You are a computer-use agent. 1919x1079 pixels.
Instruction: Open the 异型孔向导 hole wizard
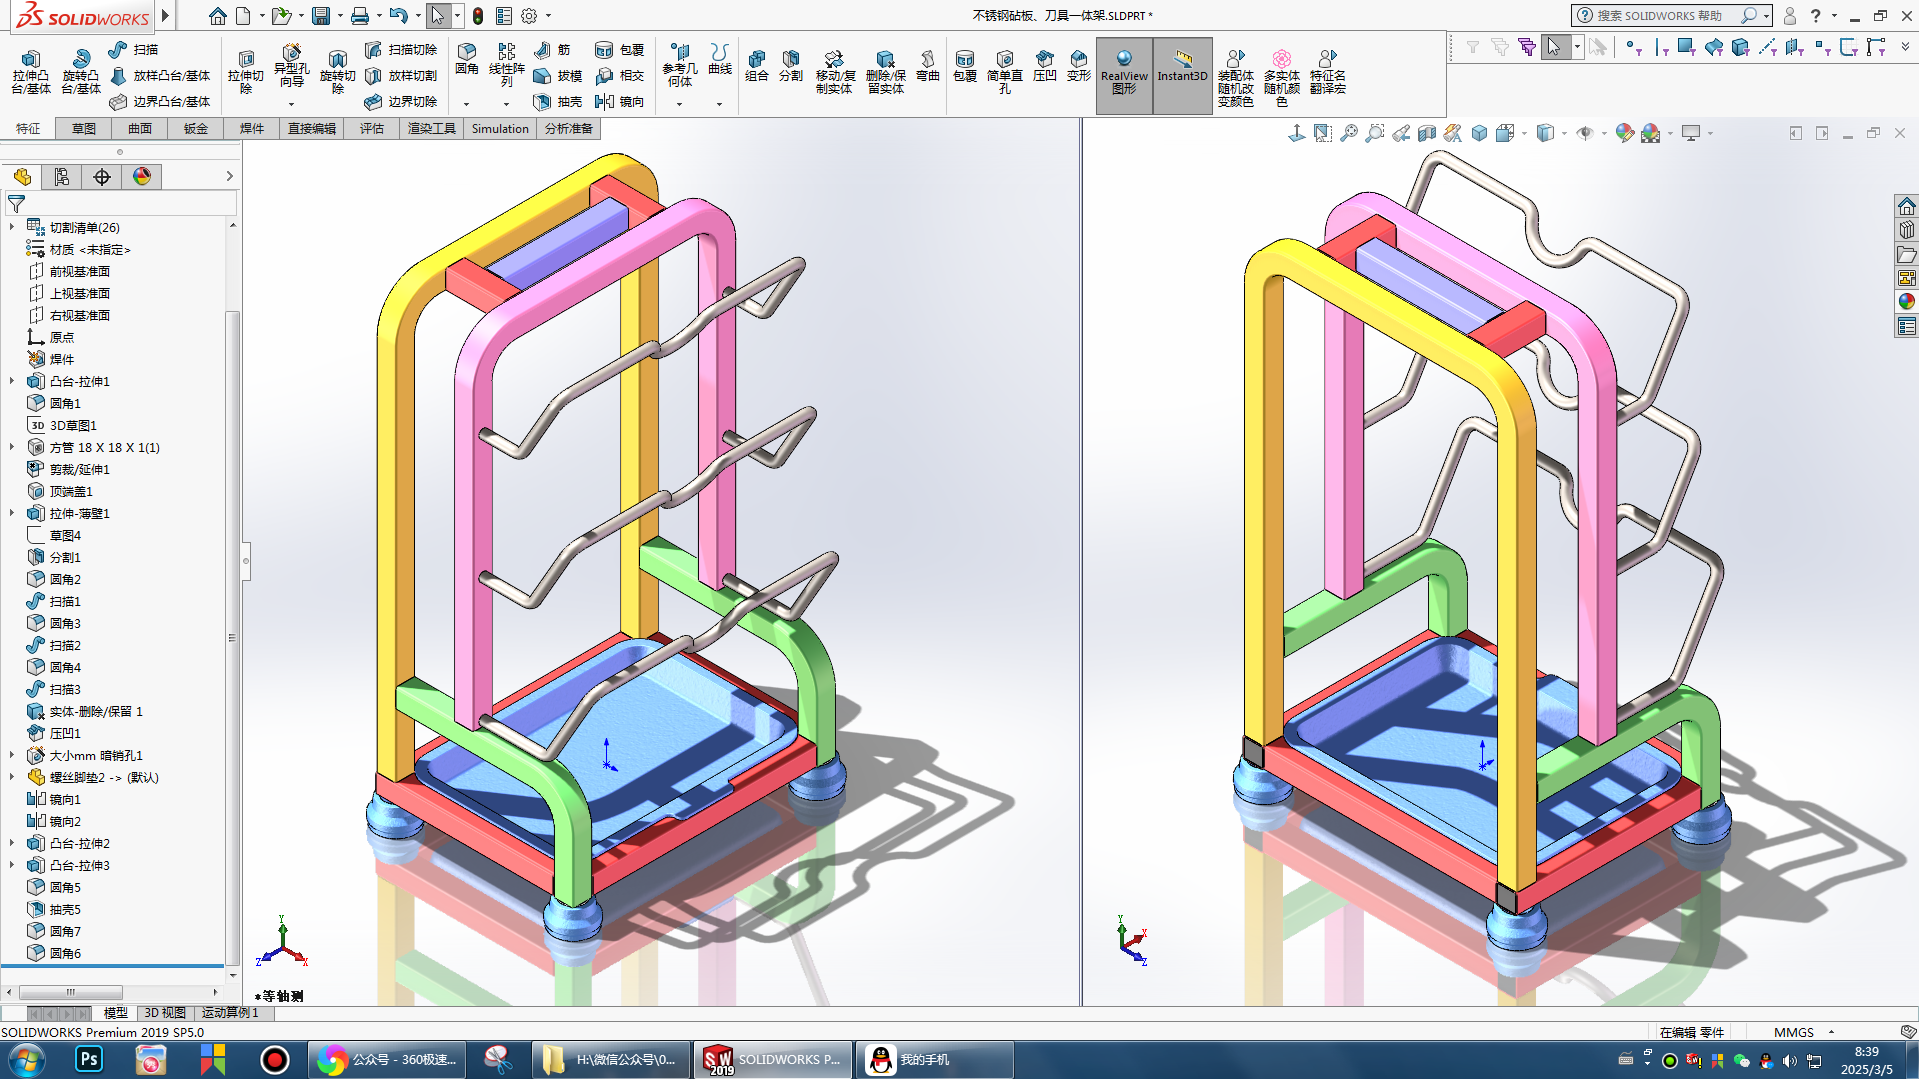[291, 65]
